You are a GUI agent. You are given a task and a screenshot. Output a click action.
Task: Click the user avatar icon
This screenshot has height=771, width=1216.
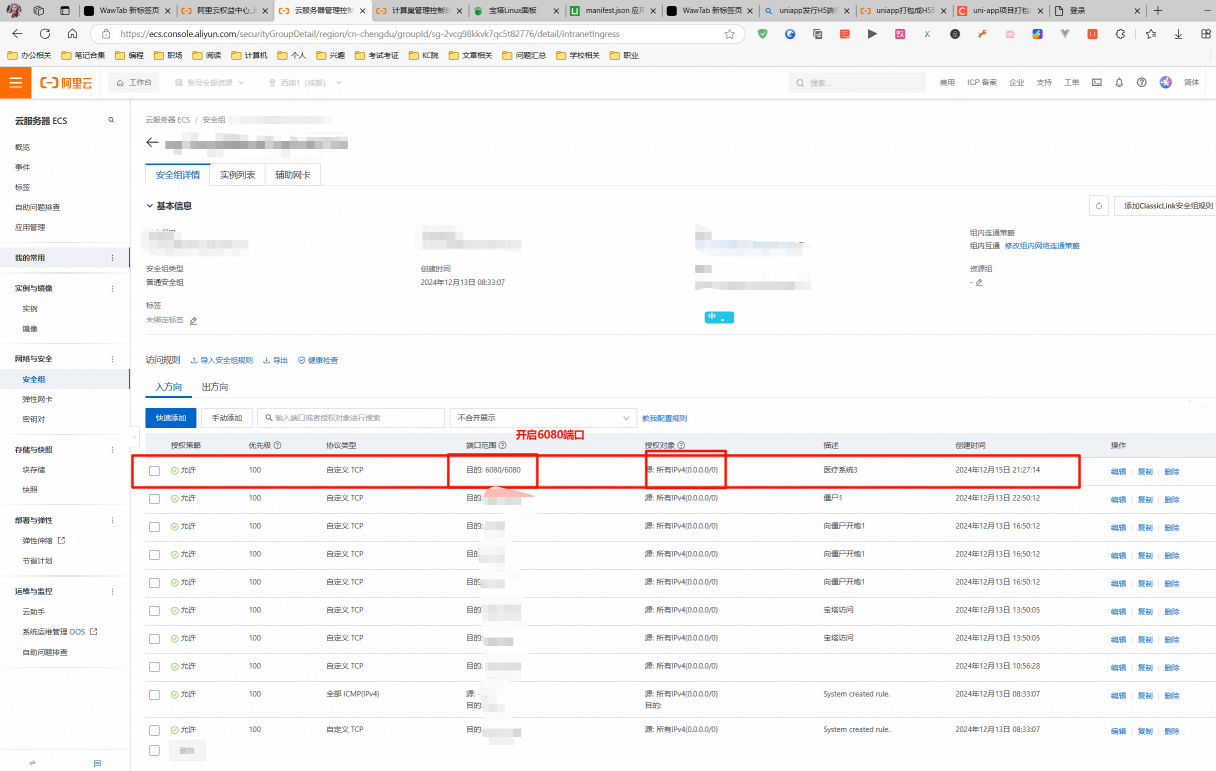point(1164,82)
